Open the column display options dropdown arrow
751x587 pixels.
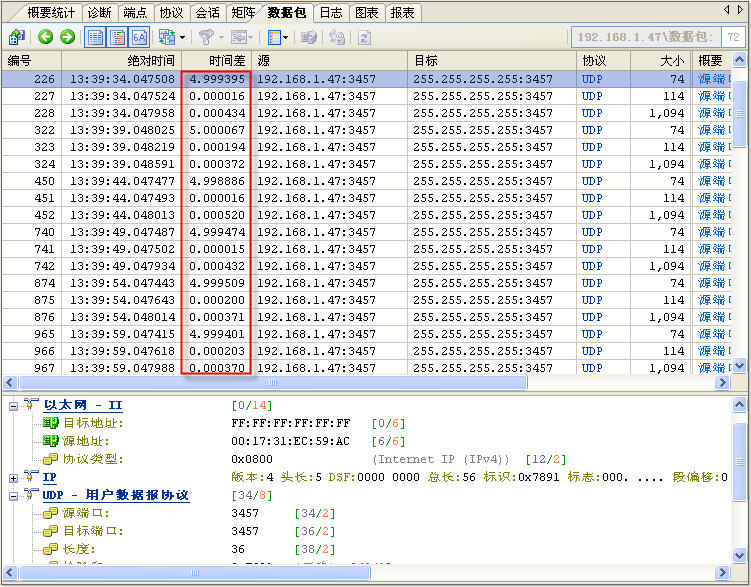pos(287,37)
